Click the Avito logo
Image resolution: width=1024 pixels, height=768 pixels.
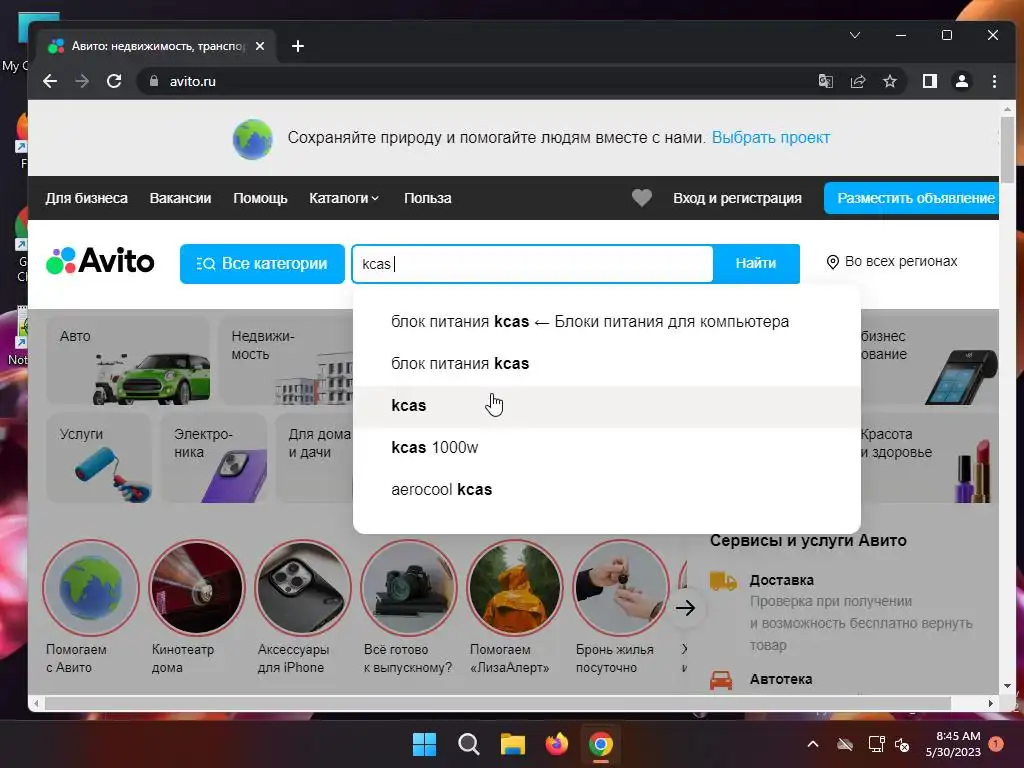(101, 261)
